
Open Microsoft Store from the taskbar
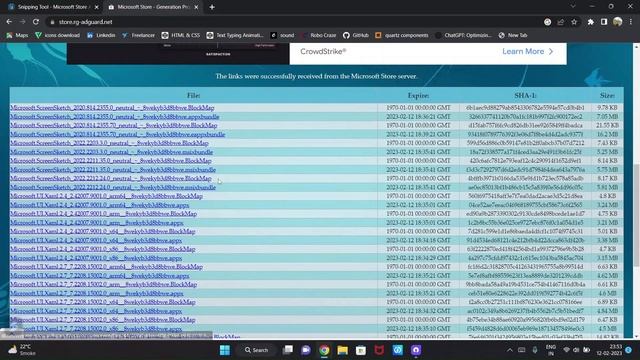coord(361,350)
